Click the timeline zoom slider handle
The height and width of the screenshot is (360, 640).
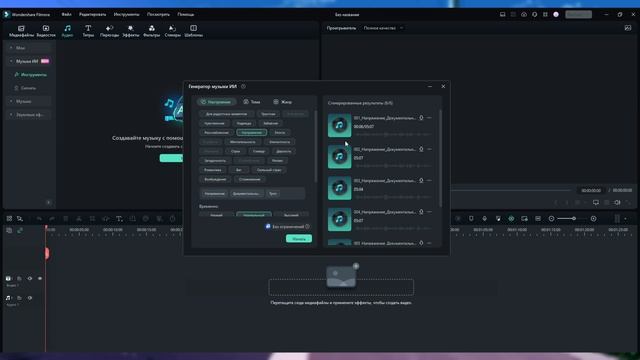click(x=573, y=219)
